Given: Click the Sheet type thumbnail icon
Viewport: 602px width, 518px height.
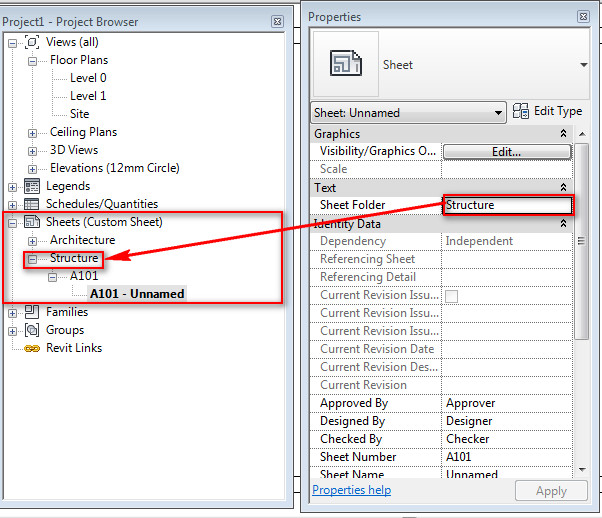Looking at the screenshot, I should (346, 63).
